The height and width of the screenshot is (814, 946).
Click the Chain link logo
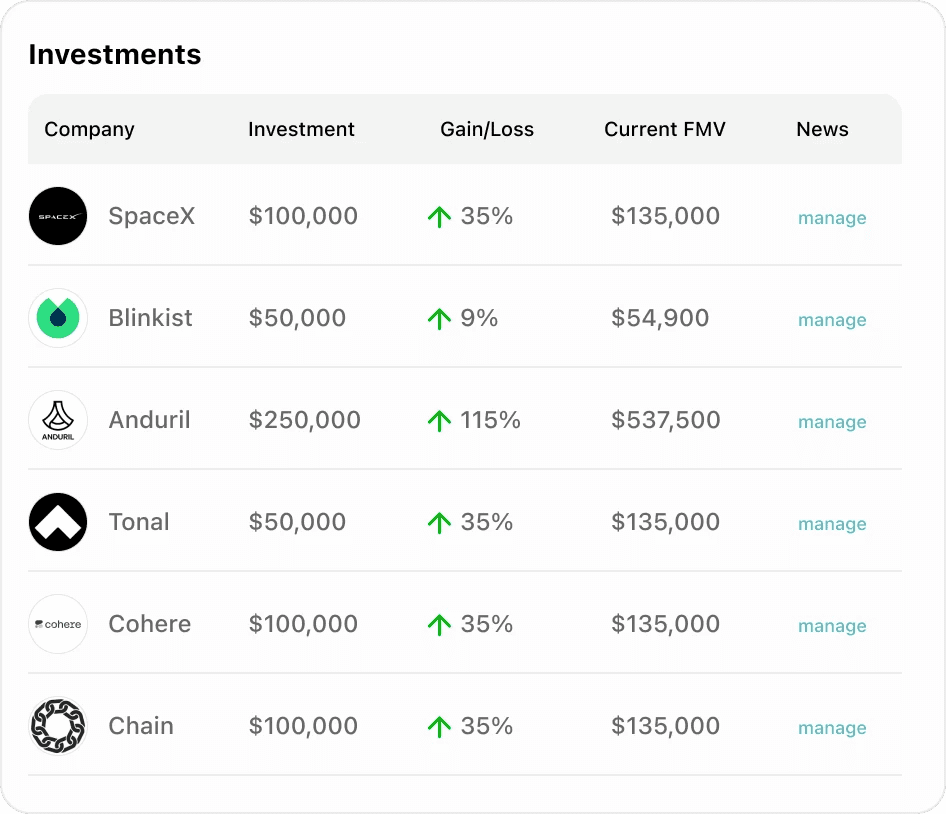pos(58,726)
